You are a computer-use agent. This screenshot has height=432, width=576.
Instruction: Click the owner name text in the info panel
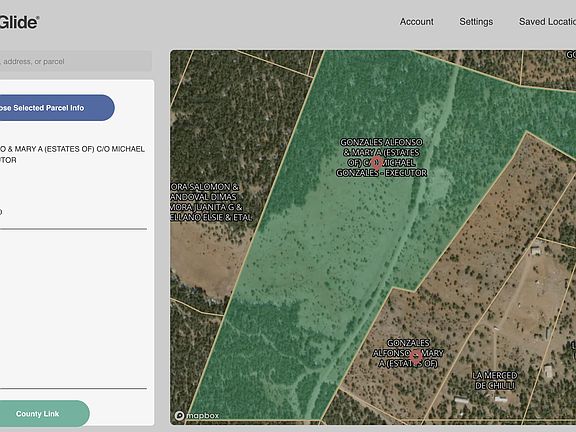(x=72, y=154)
